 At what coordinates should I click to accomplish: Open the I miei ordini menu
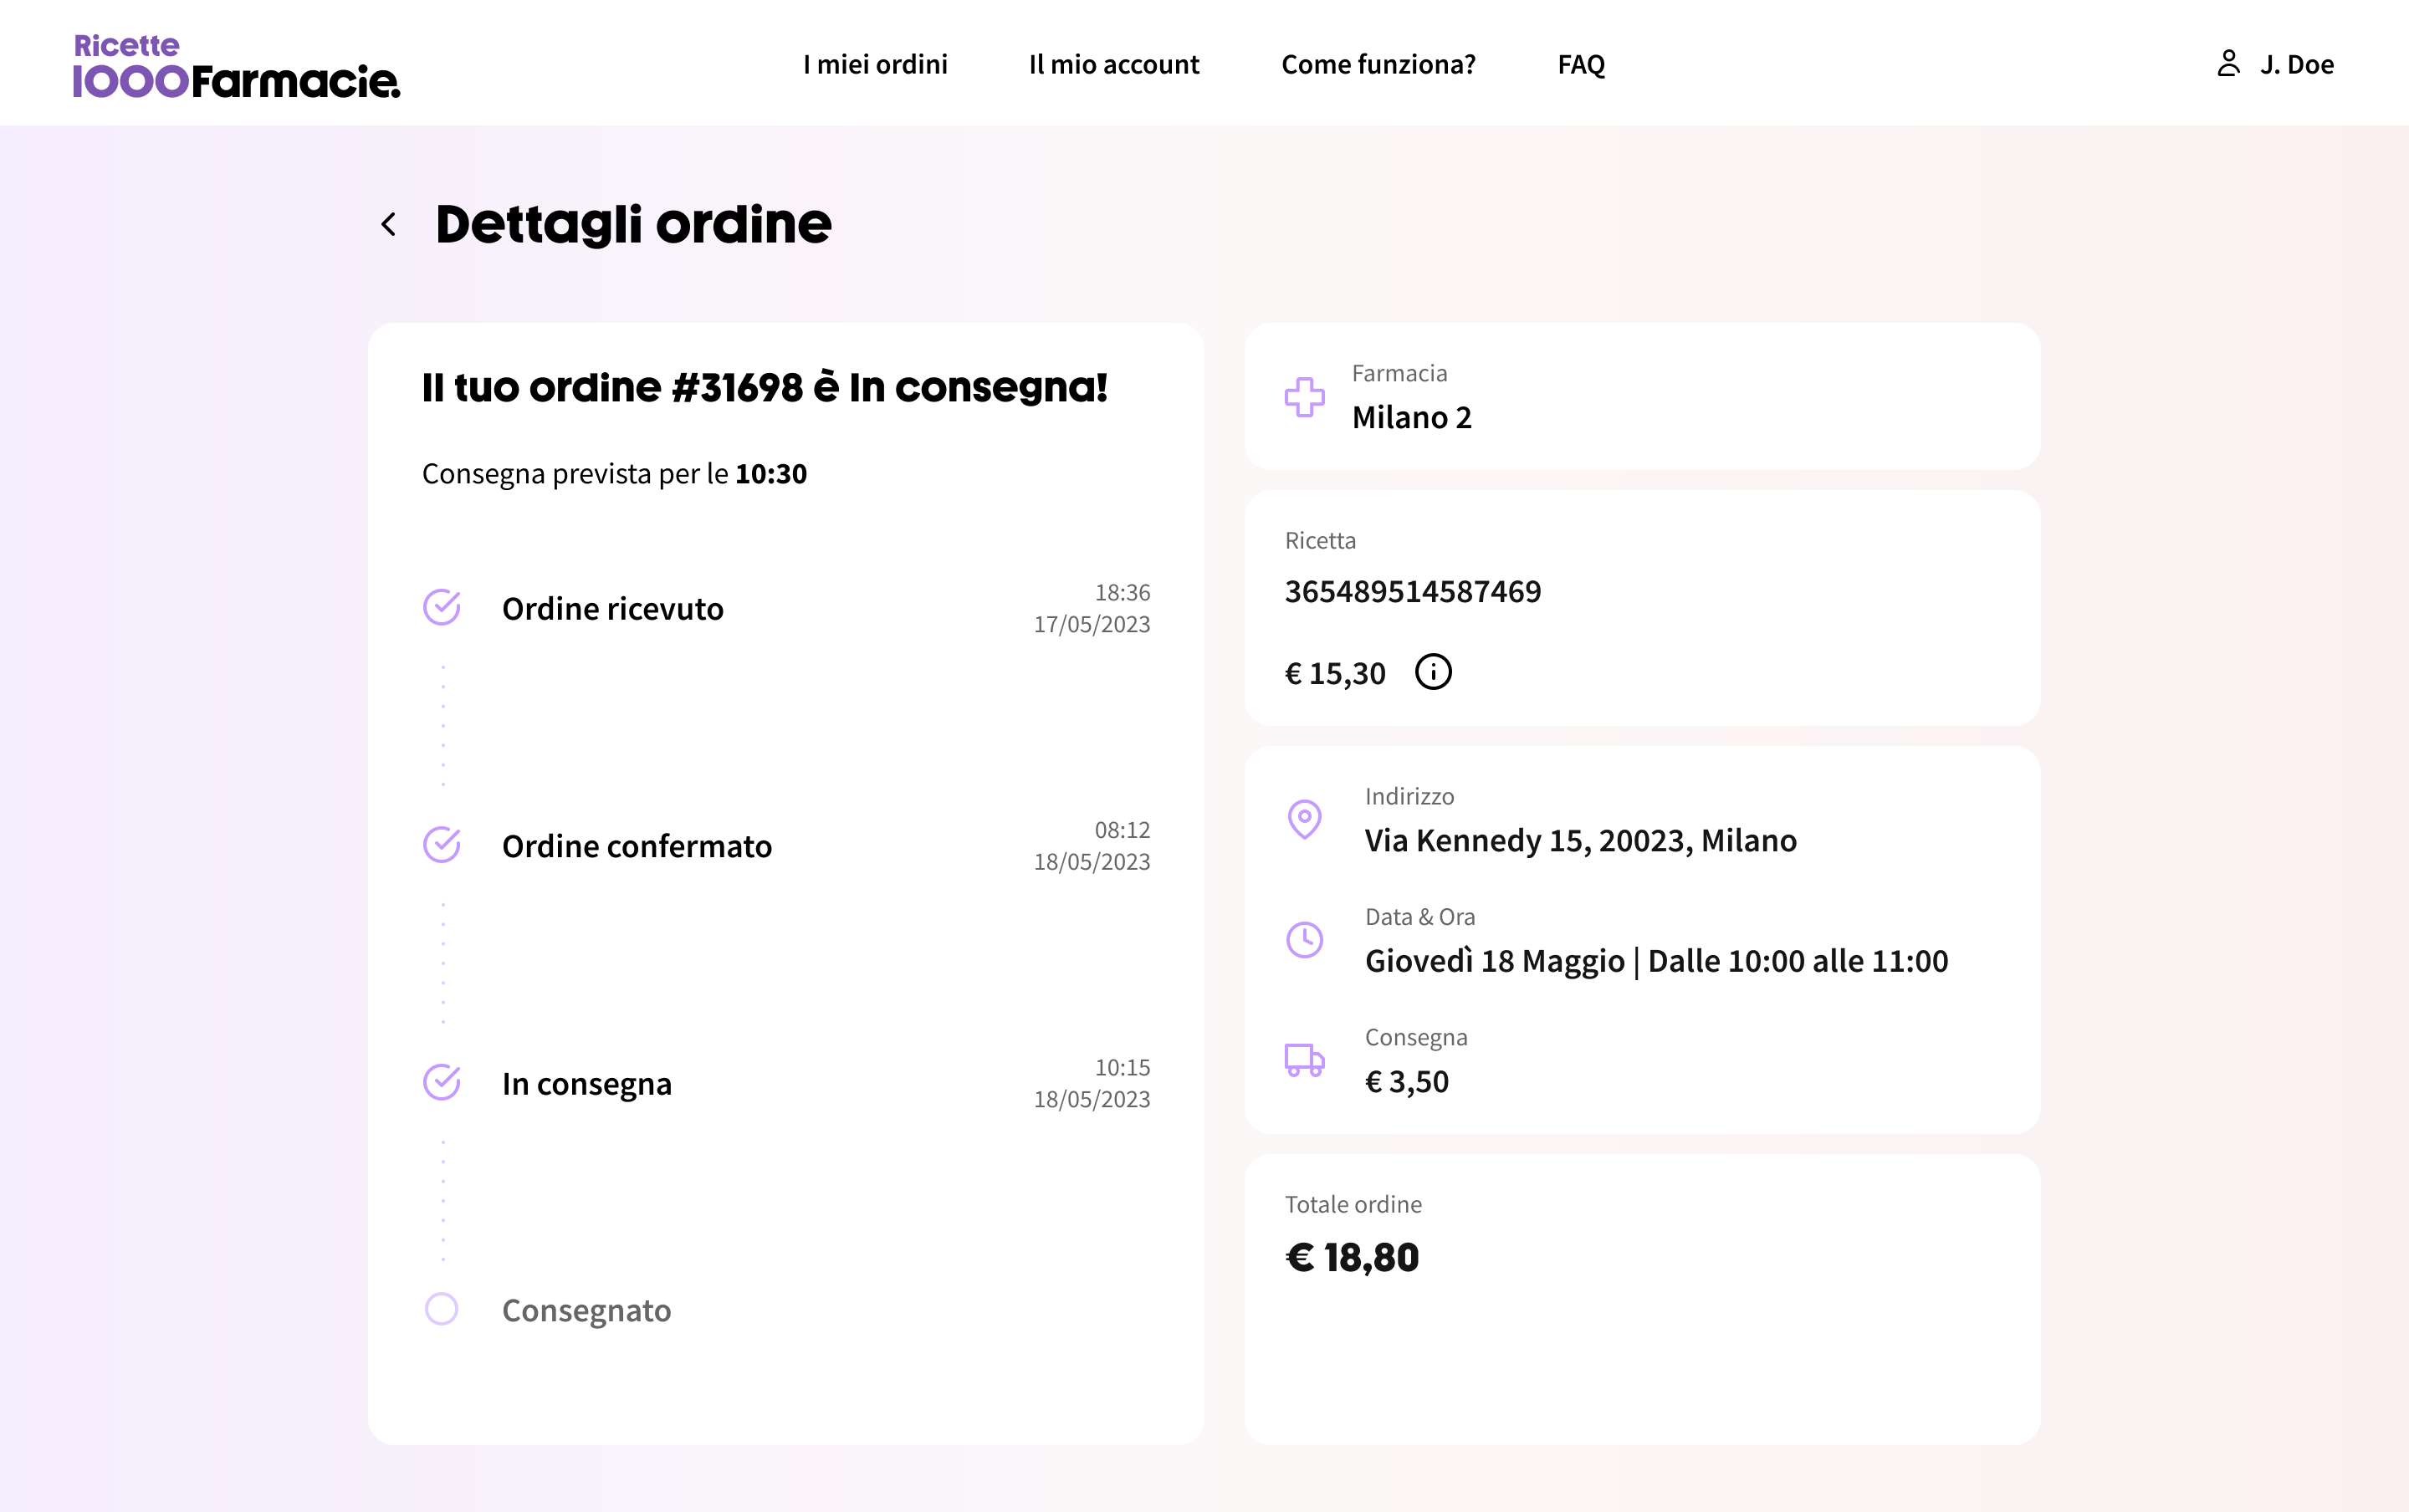(x=875, y=65)
